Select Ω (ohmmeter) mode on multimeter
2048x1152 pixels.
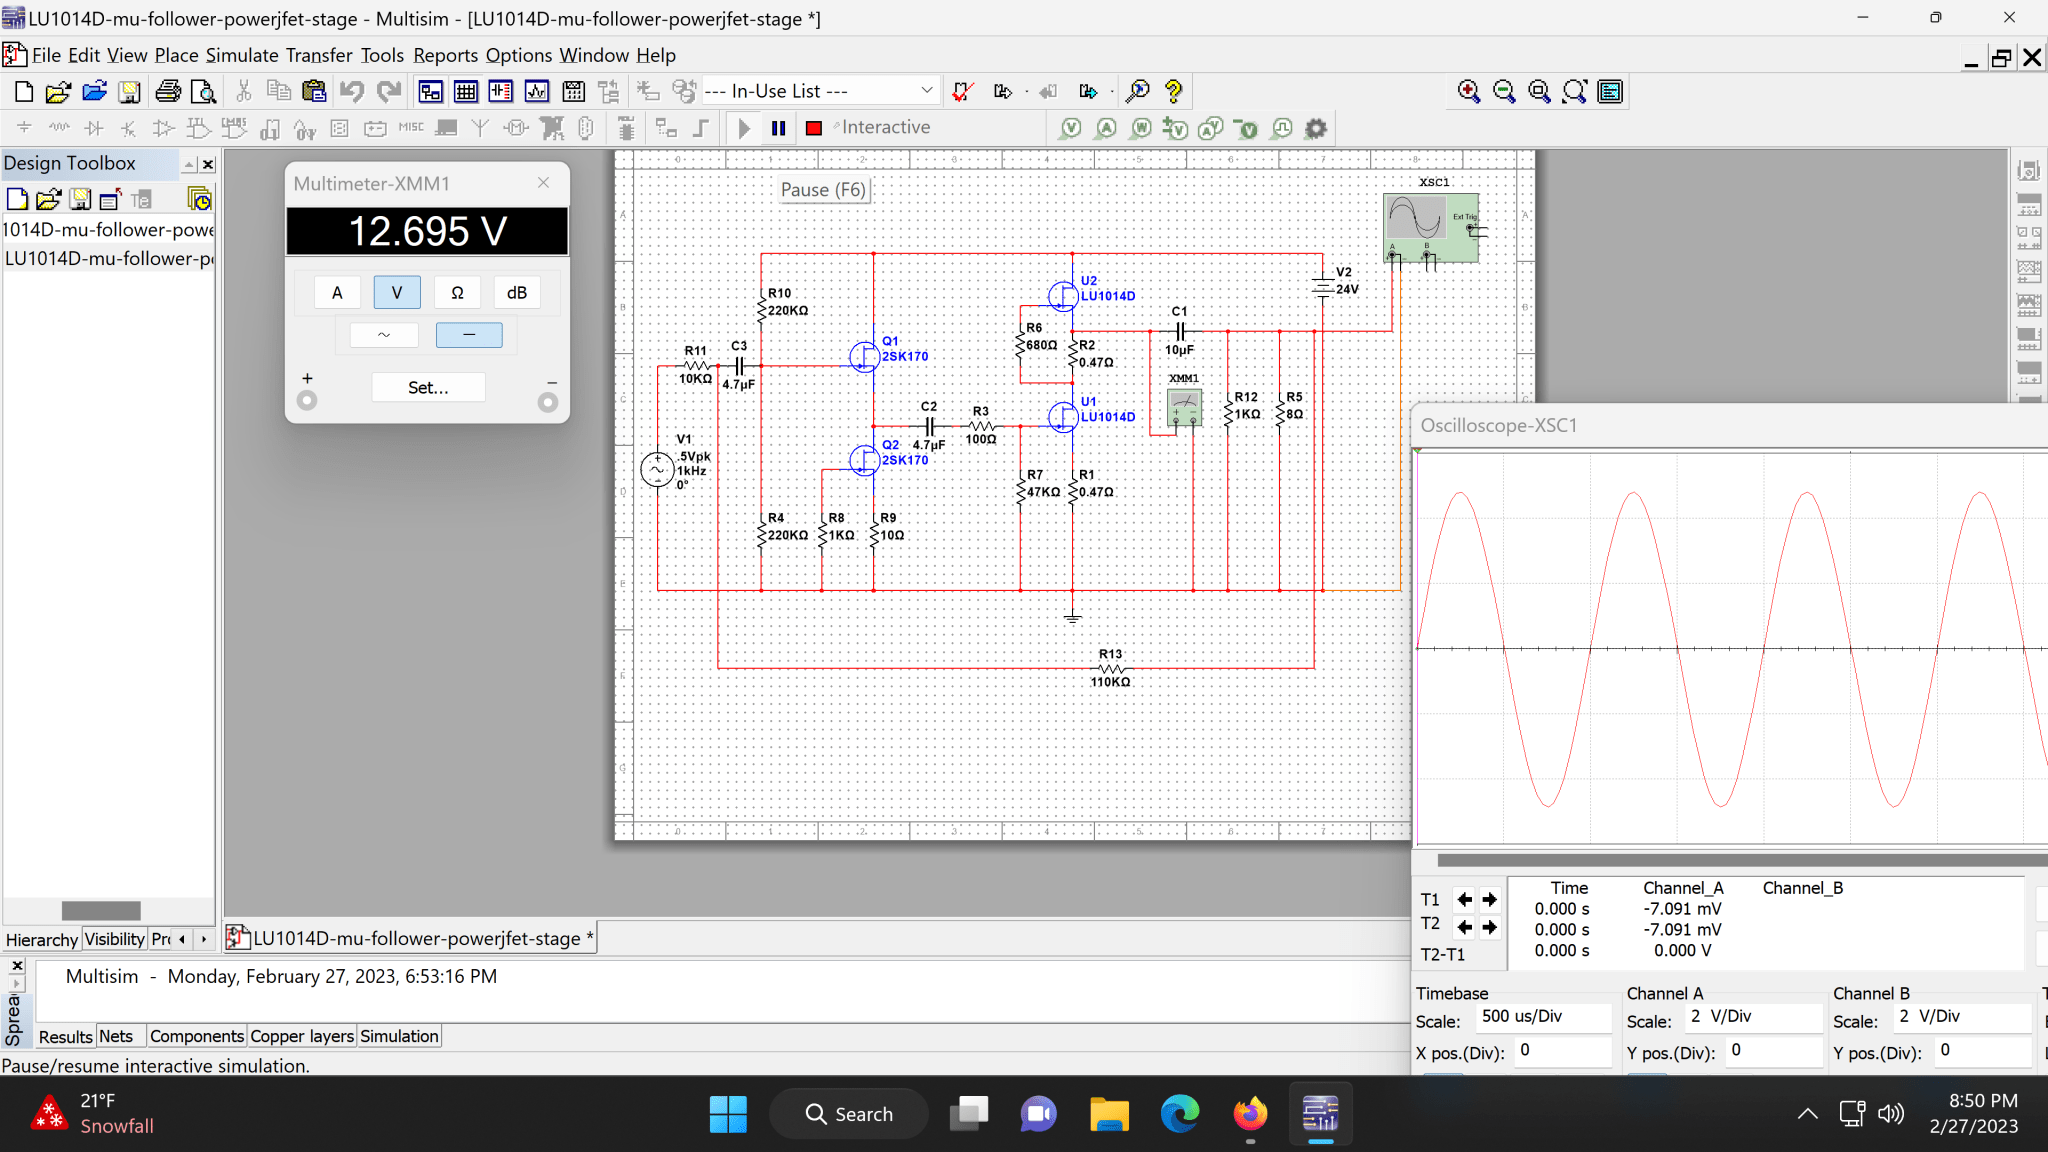457,293
